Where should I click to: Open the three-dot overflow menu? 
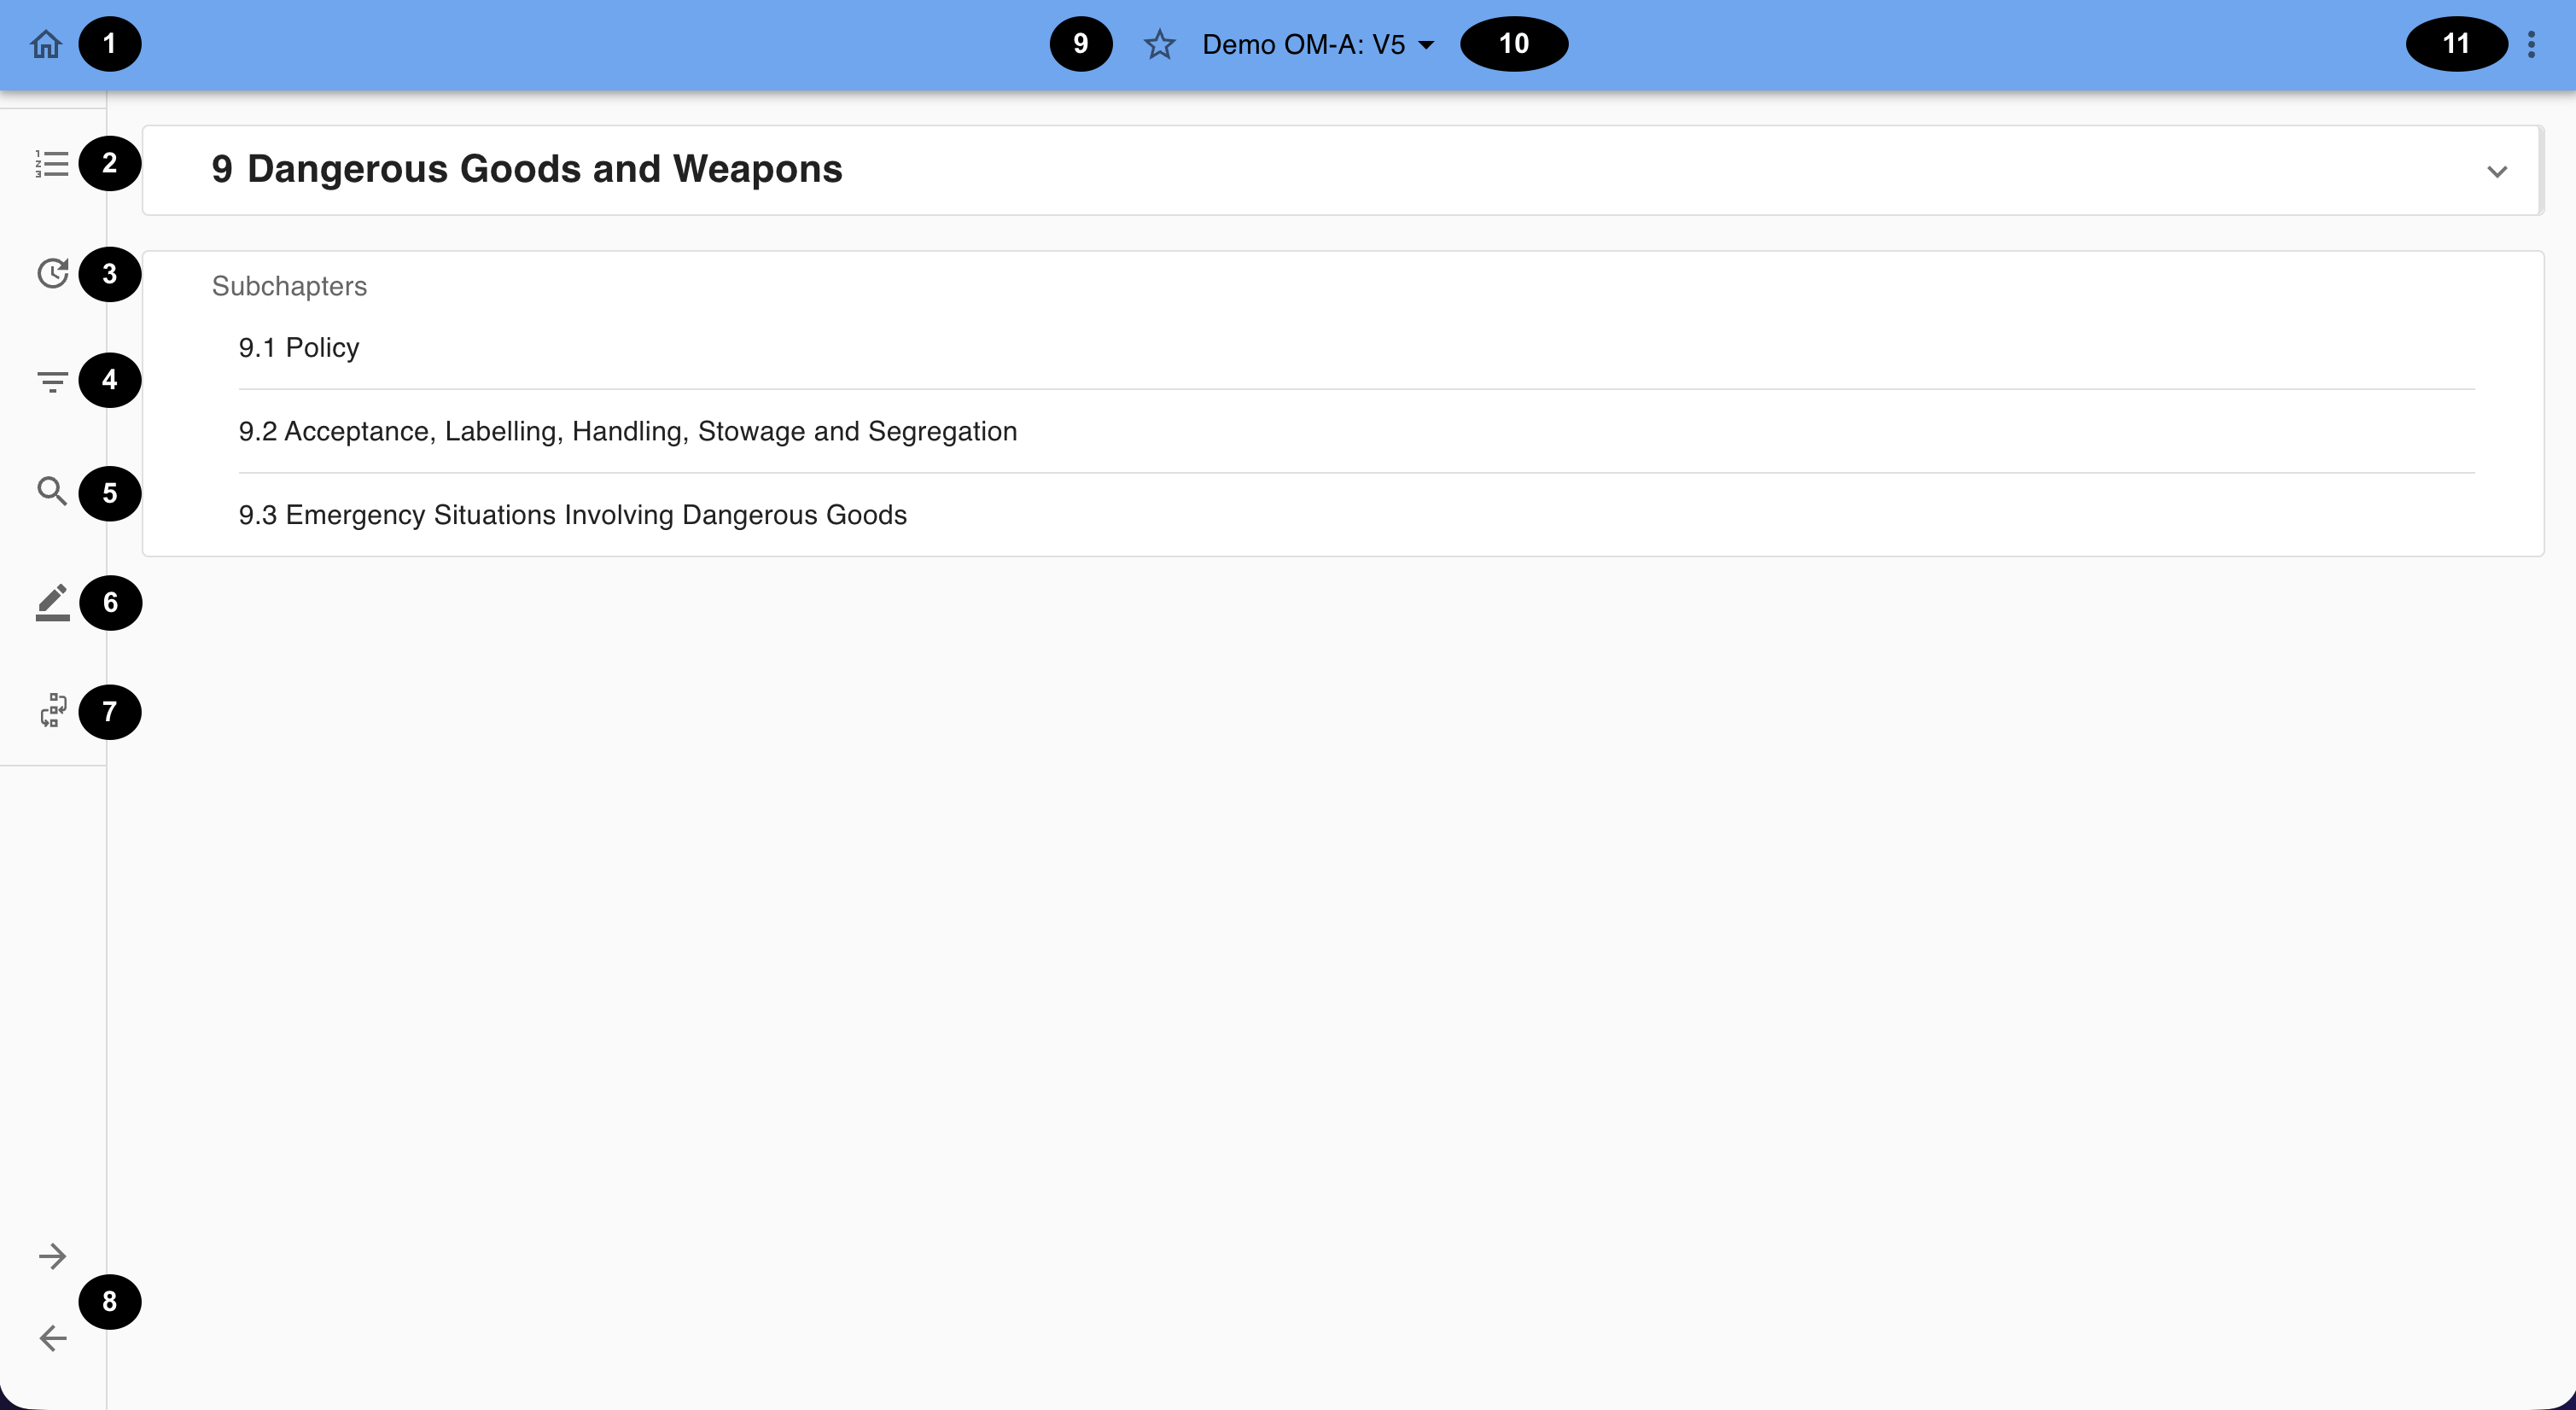(2531, 44)
